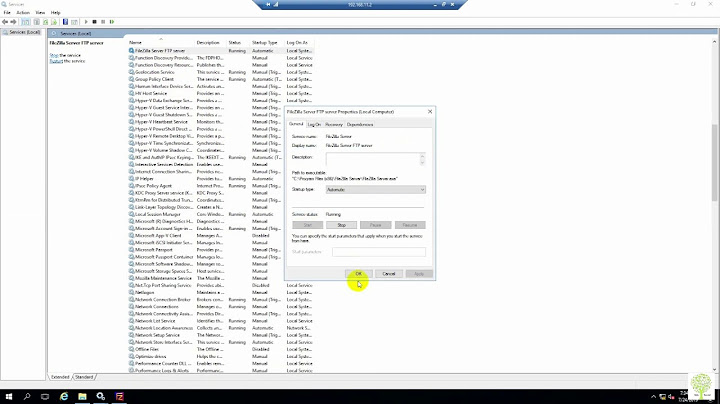Click the toolbar Export List icon
This screenshot has width=720, height=404.
click(54, 22)
